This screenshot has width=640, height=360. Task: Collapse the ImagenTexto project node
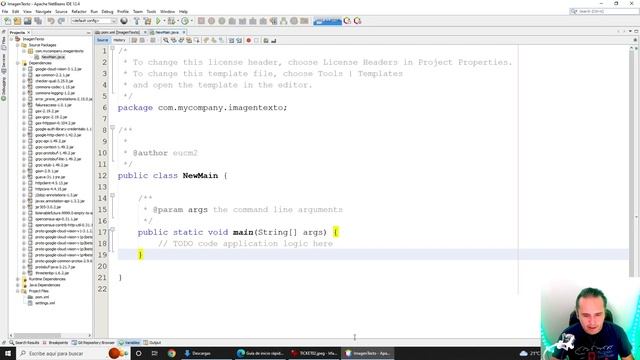[12, 39]
